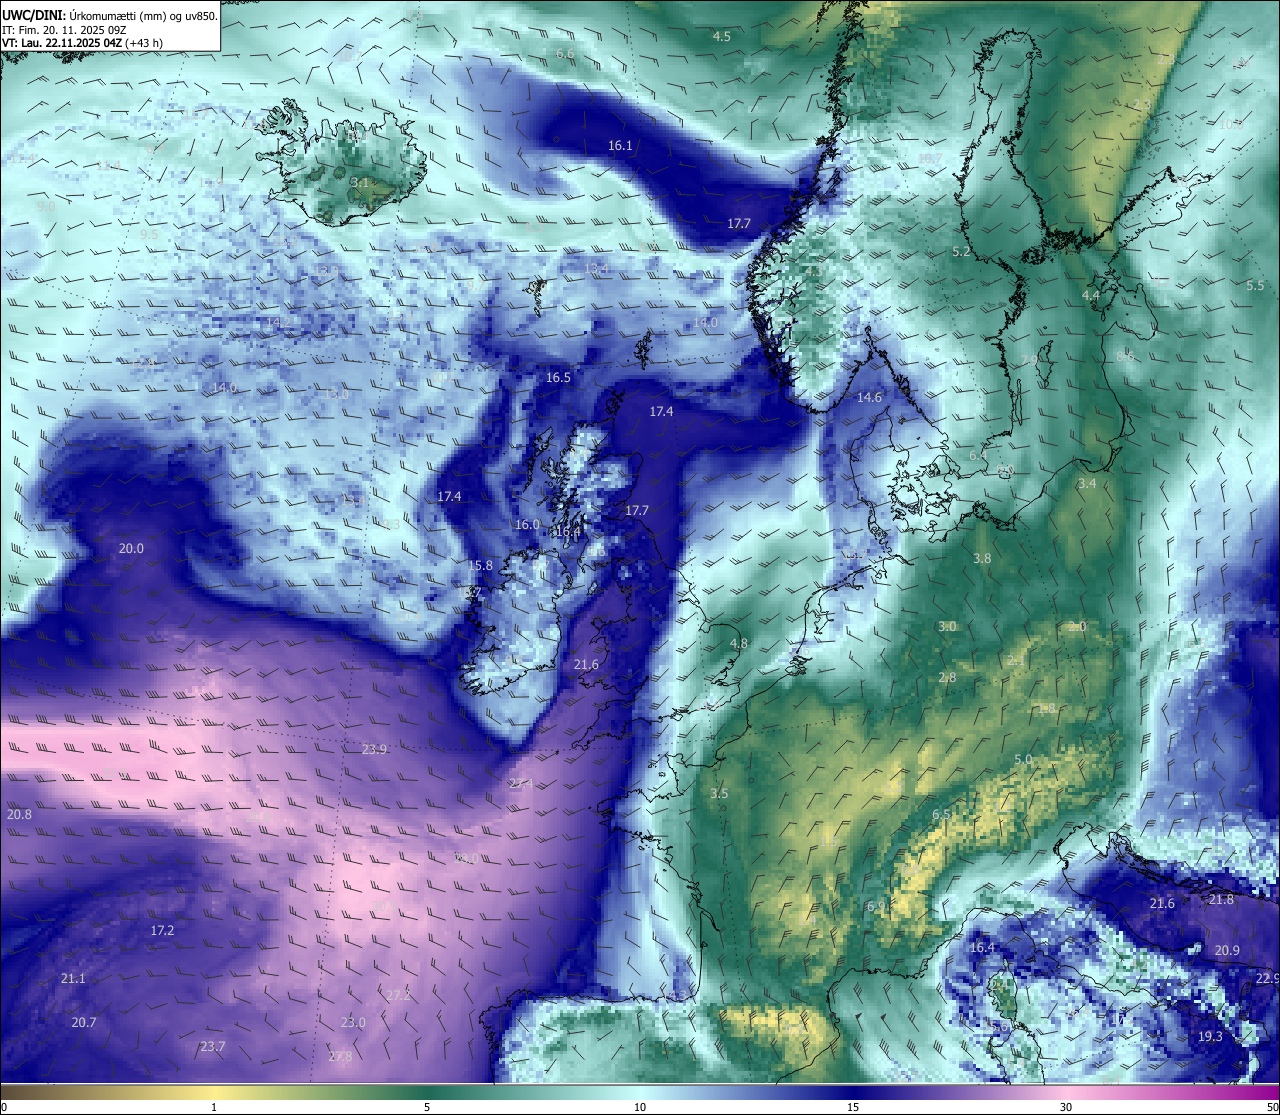Select the 19.3 value on the map
The image size is (1280, 1115).
tap(1210, 1037)
